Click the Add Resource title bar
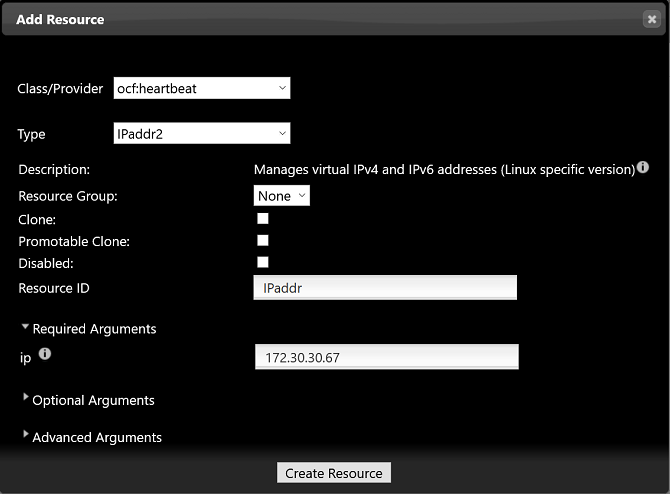Viewport: 670px width, 494px height. pos(300,19)
